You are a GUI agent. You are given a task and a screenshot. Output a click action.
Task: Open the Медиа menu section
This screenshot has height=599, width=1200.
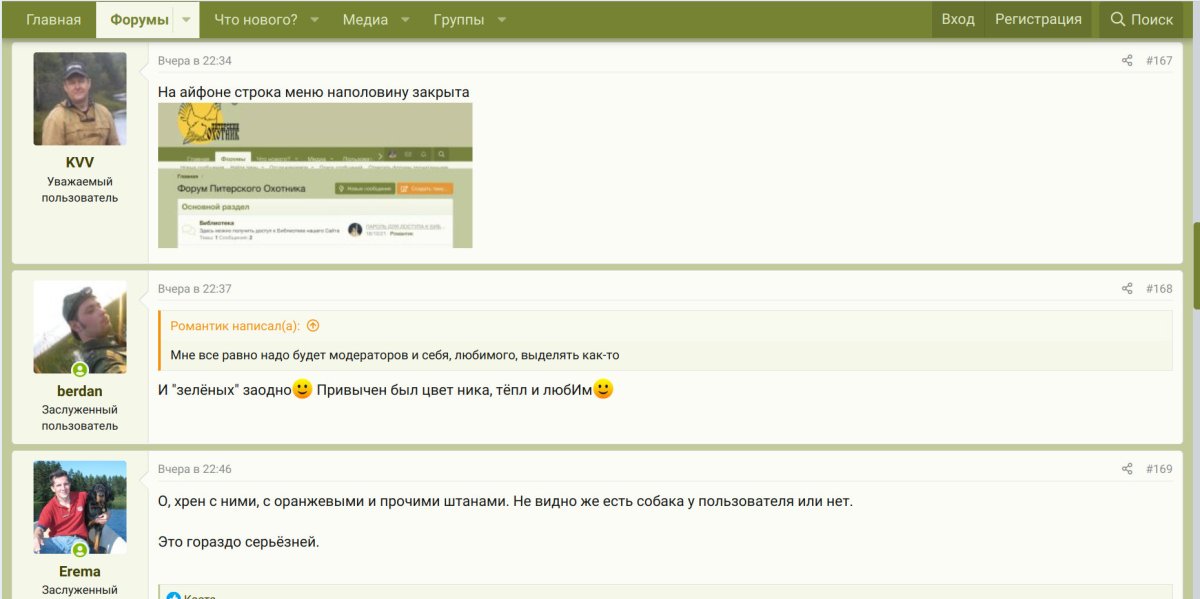click(365, 20)
